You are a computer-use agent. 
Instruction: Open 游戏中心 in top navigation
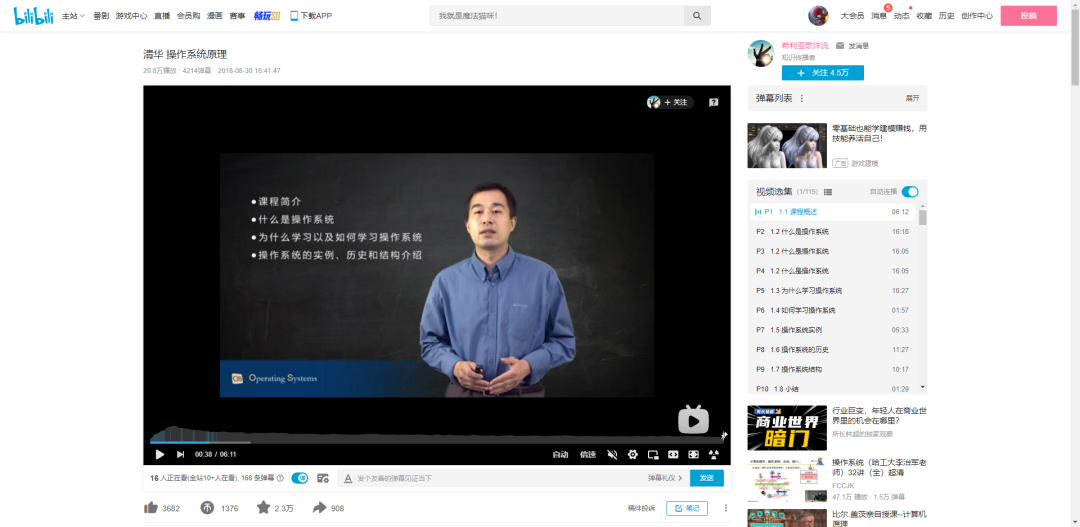click(131, 16)
